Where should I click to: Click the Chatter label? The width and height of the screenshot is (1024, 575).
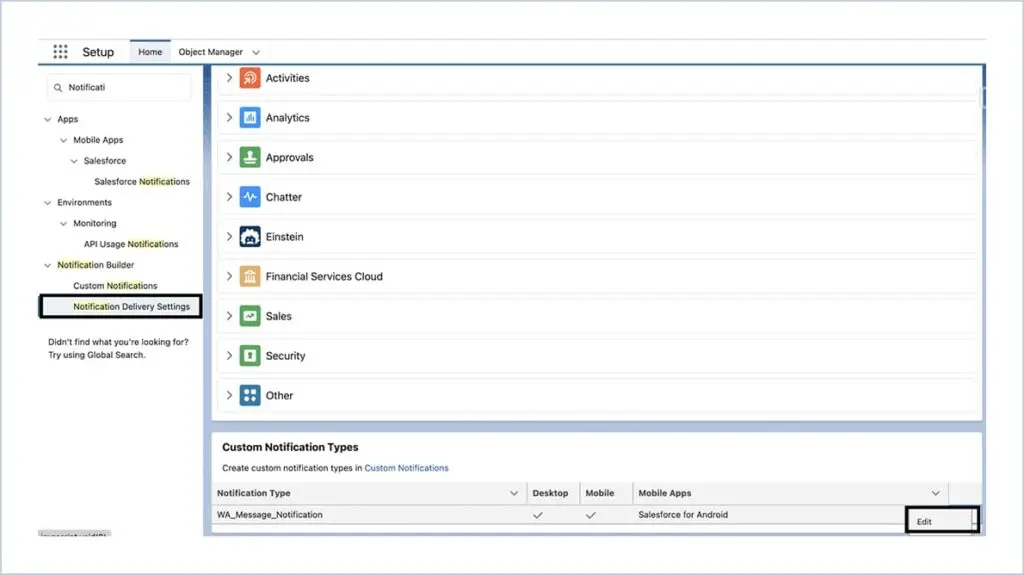(x=283, y=197)
